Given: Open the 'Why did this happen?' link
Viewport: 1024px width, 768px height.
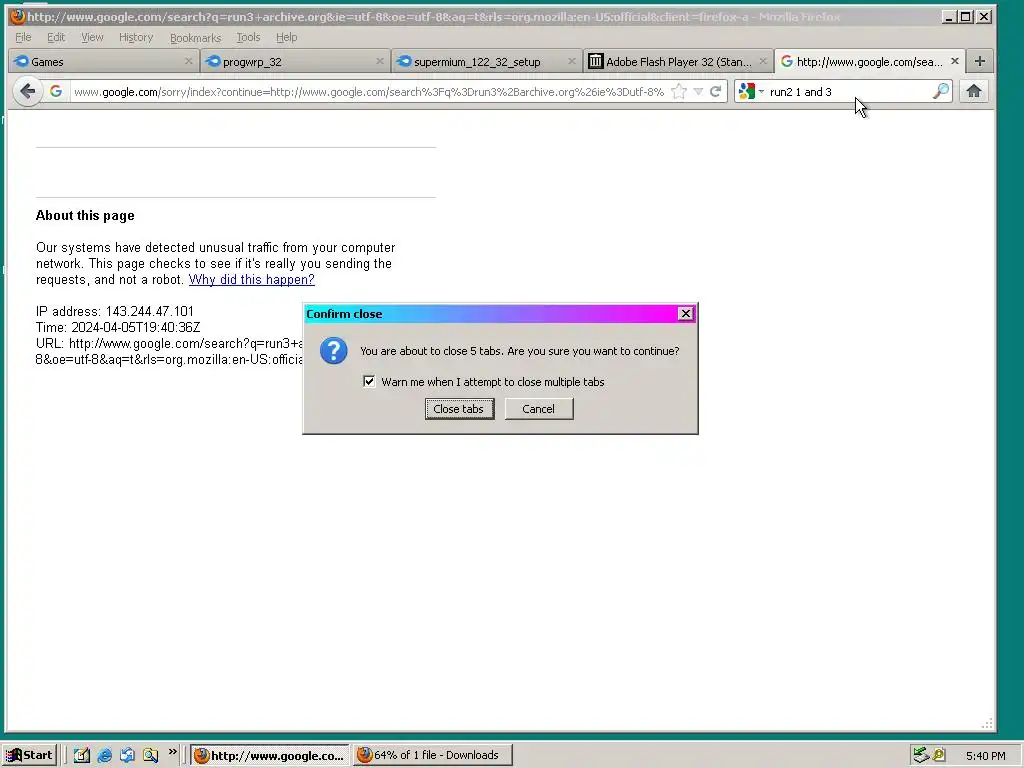Looking at the screenshot, I should tap(251, 280).
